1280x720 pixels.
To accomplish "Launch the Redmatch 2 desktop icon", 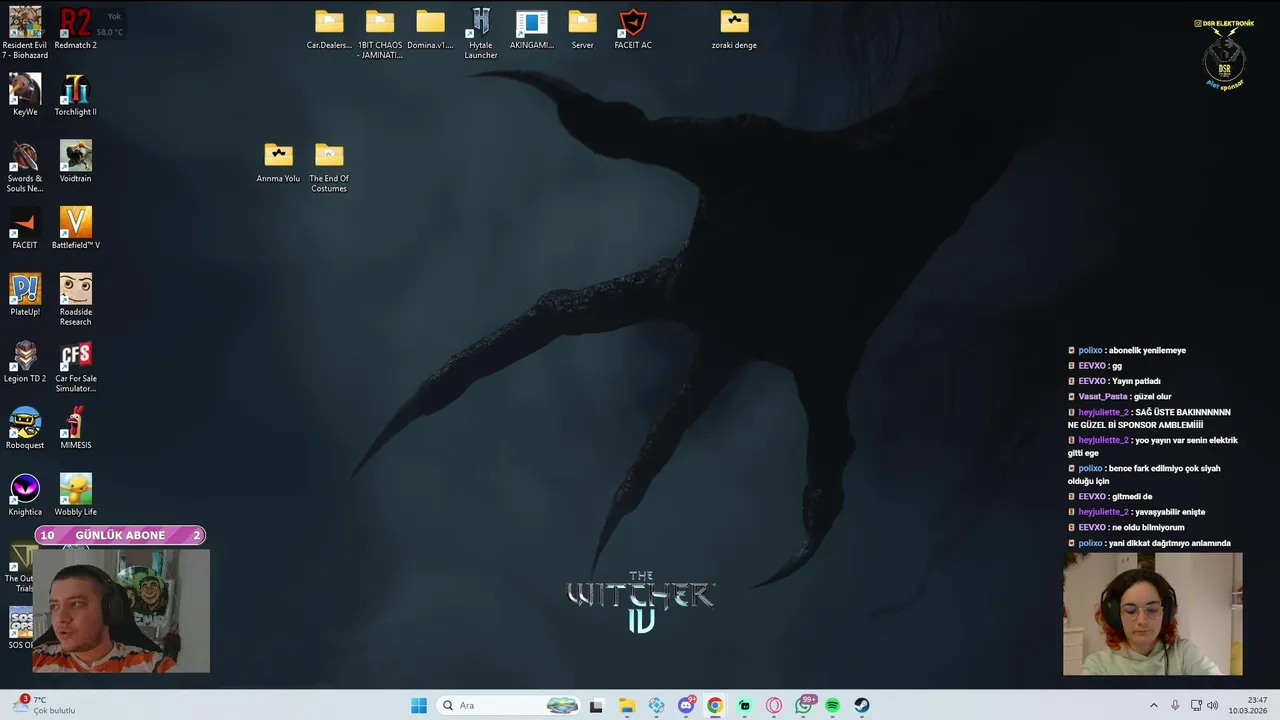I will [x=75, y=28].
